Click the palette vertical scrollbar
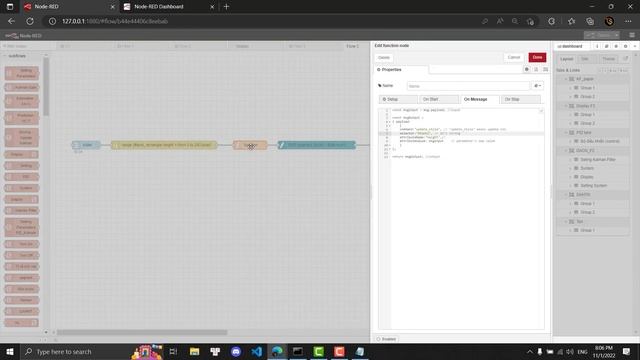This screenshot has width=640, height=360. pyautogui.click(x=46, y=87)
